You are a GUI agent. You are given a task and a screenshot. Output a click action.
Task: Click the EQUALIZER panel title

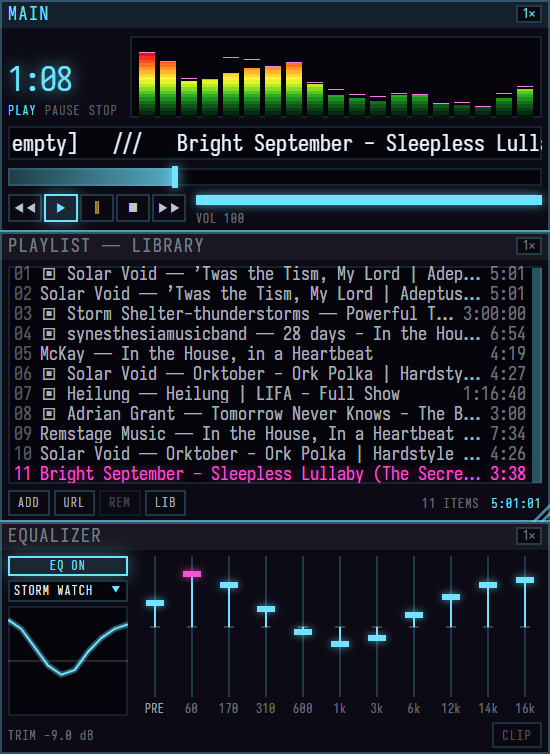pyautogui.click(x=54, y=536)
